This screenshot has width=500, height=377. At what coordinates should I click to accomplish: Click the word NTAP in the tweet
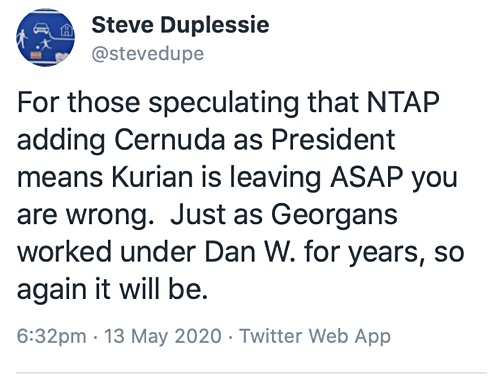click(403, 102)
